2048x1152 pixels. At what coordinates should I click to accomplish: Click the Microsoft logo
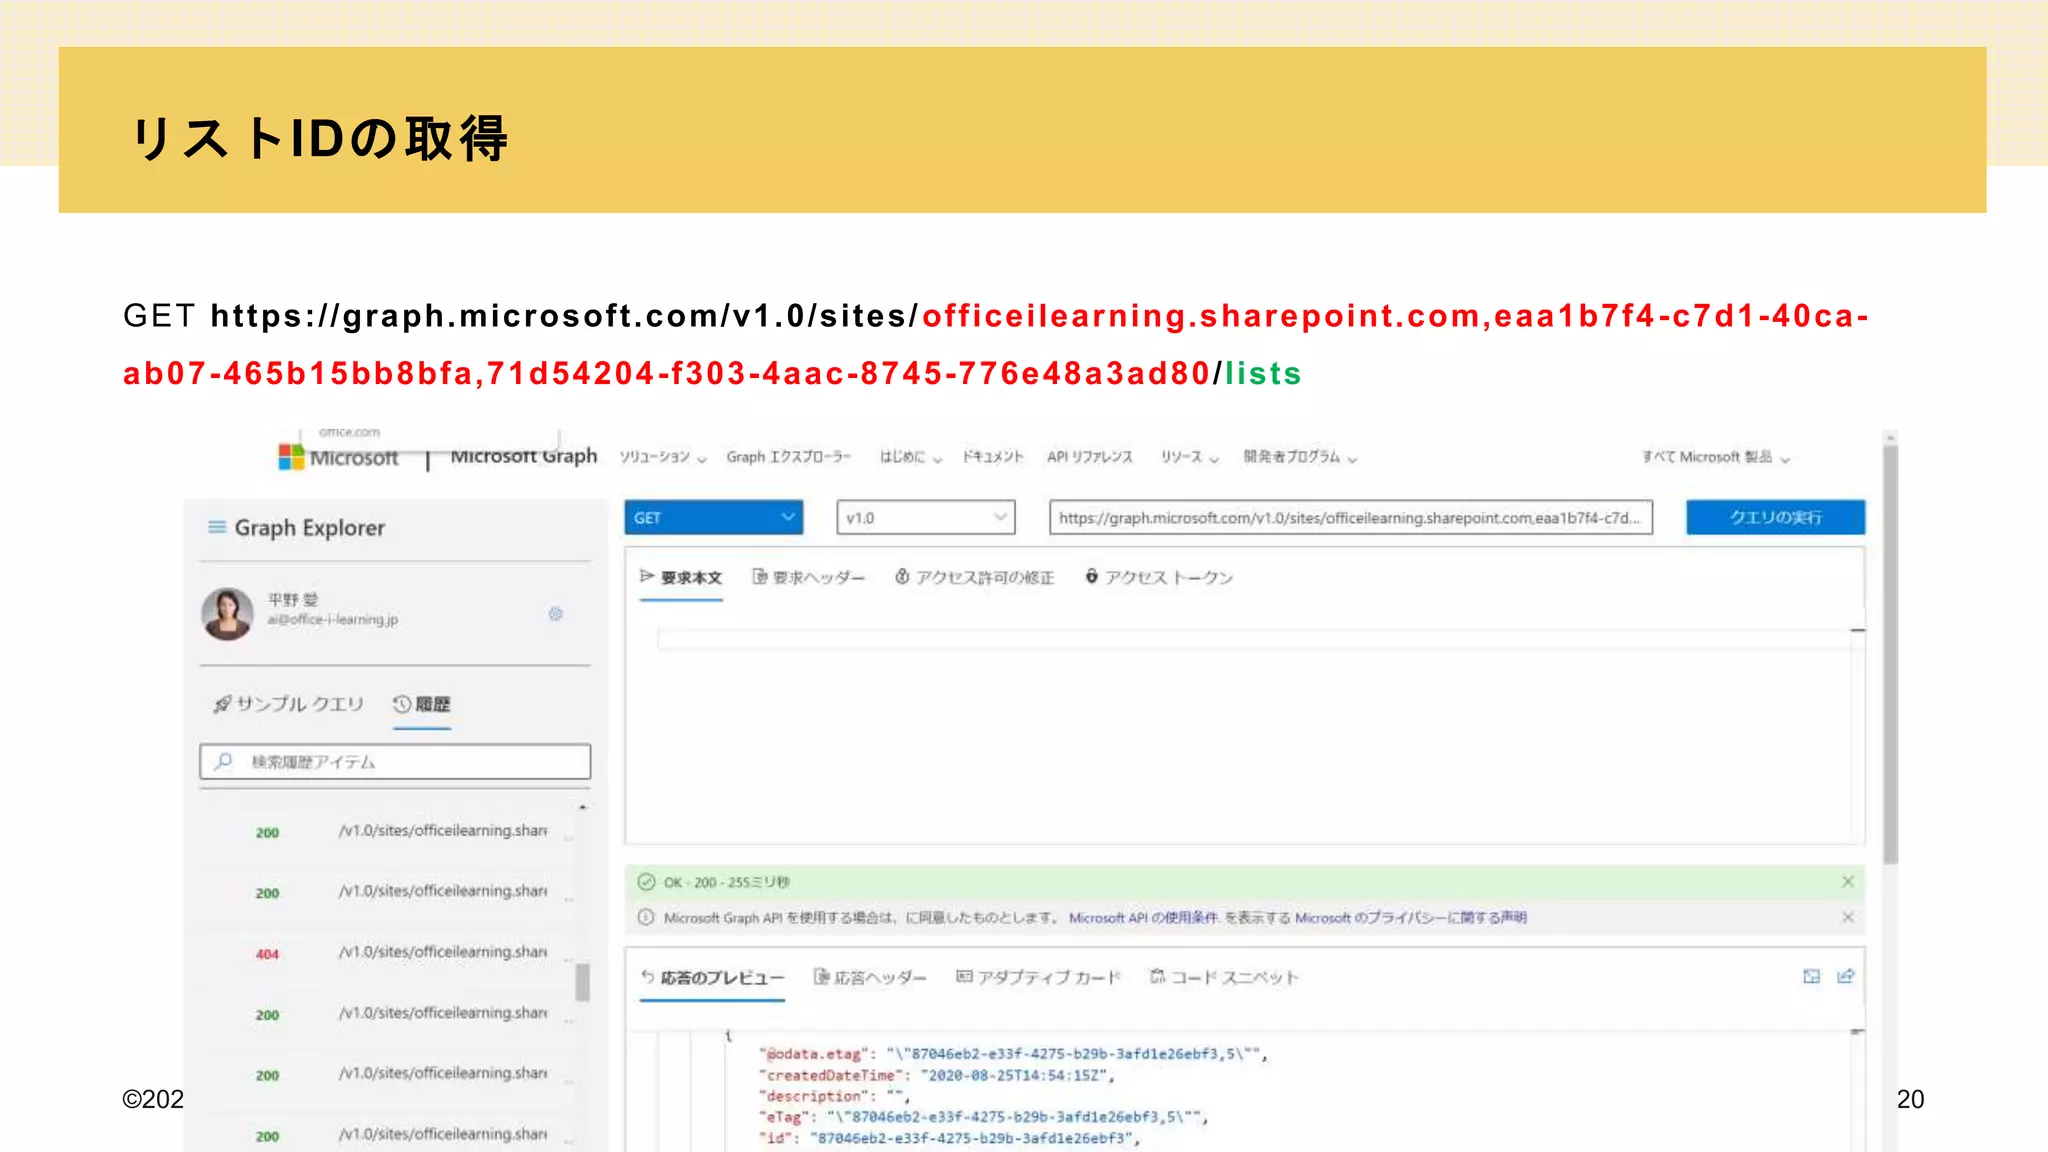[339, 457]
